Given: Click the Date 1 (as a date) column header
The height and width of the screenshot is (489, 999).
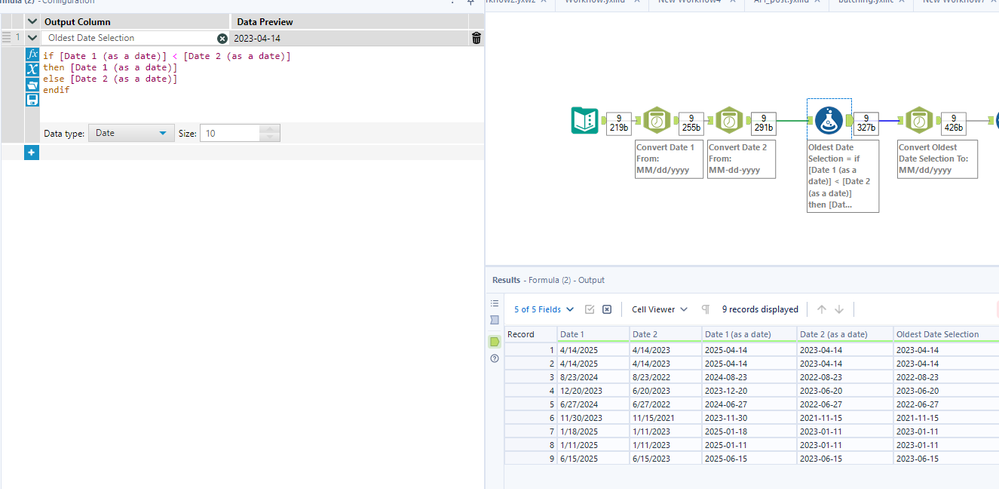Looking at the screenshot, I should (x=749, y=334).
